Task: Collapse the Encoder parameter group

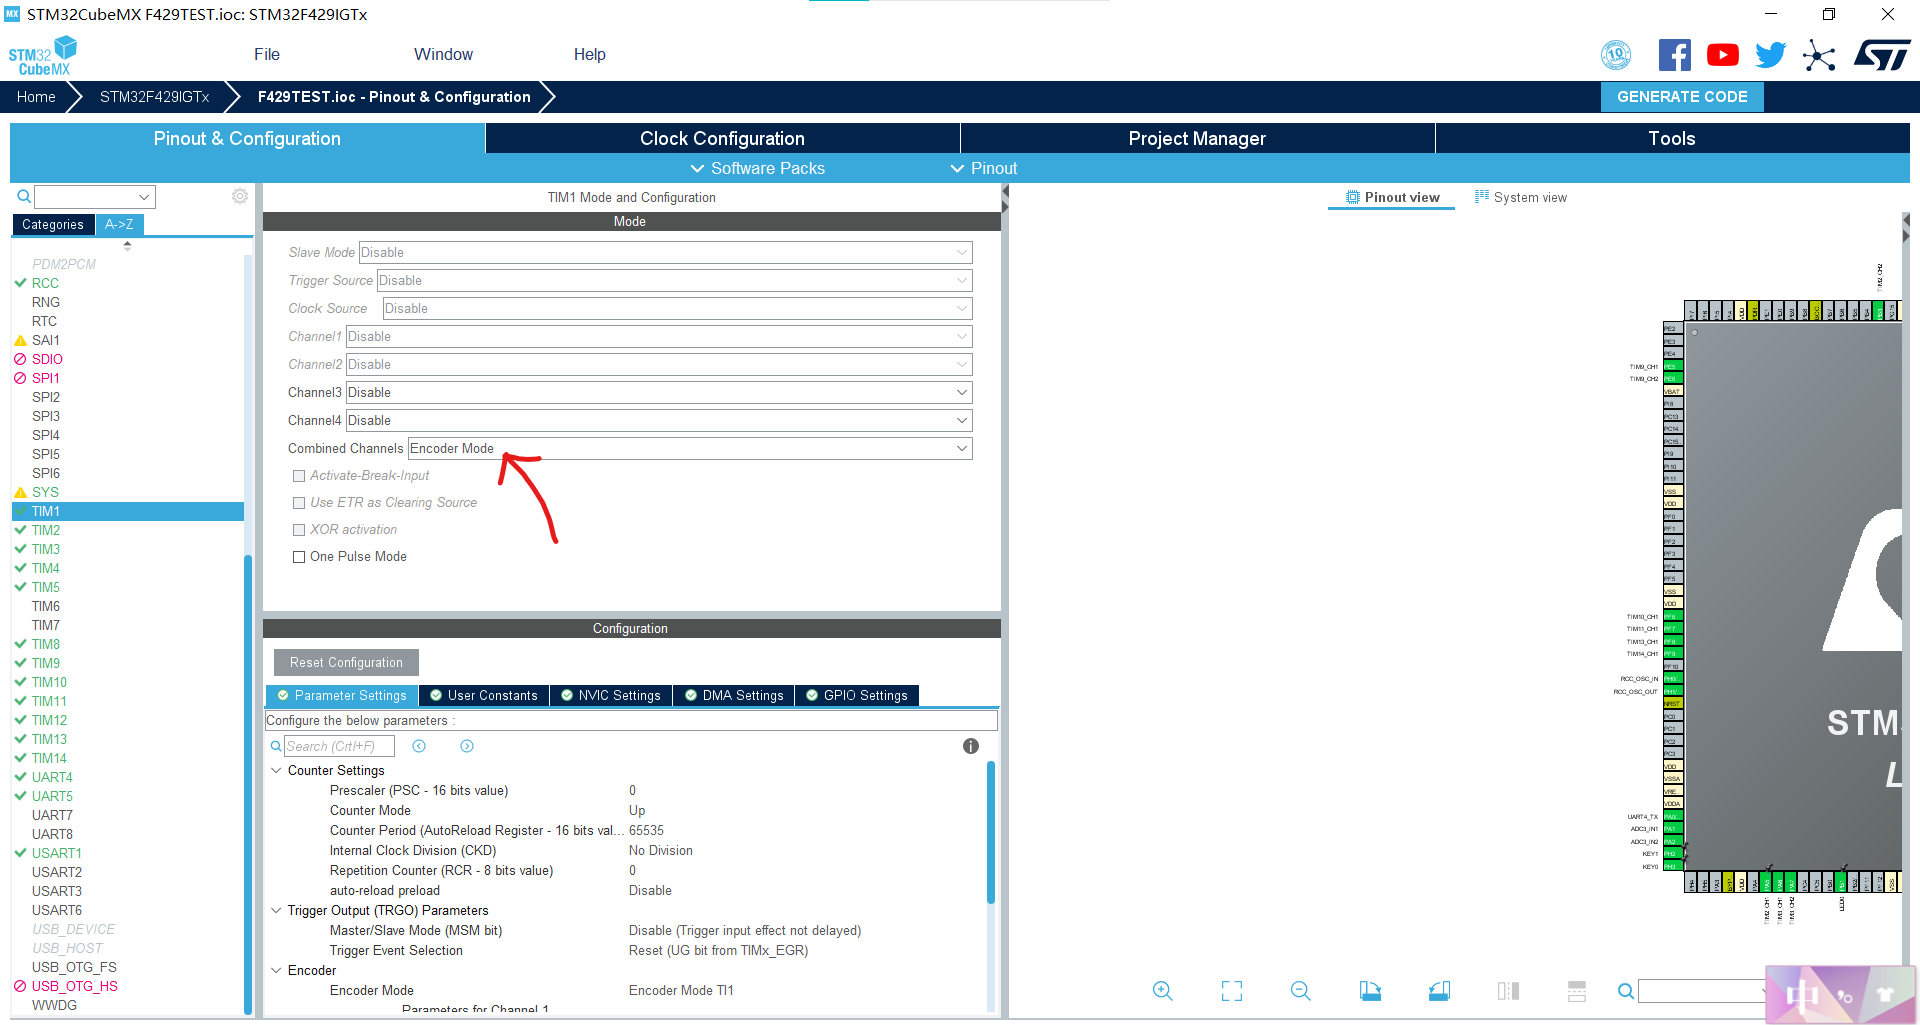Action: 277,971
